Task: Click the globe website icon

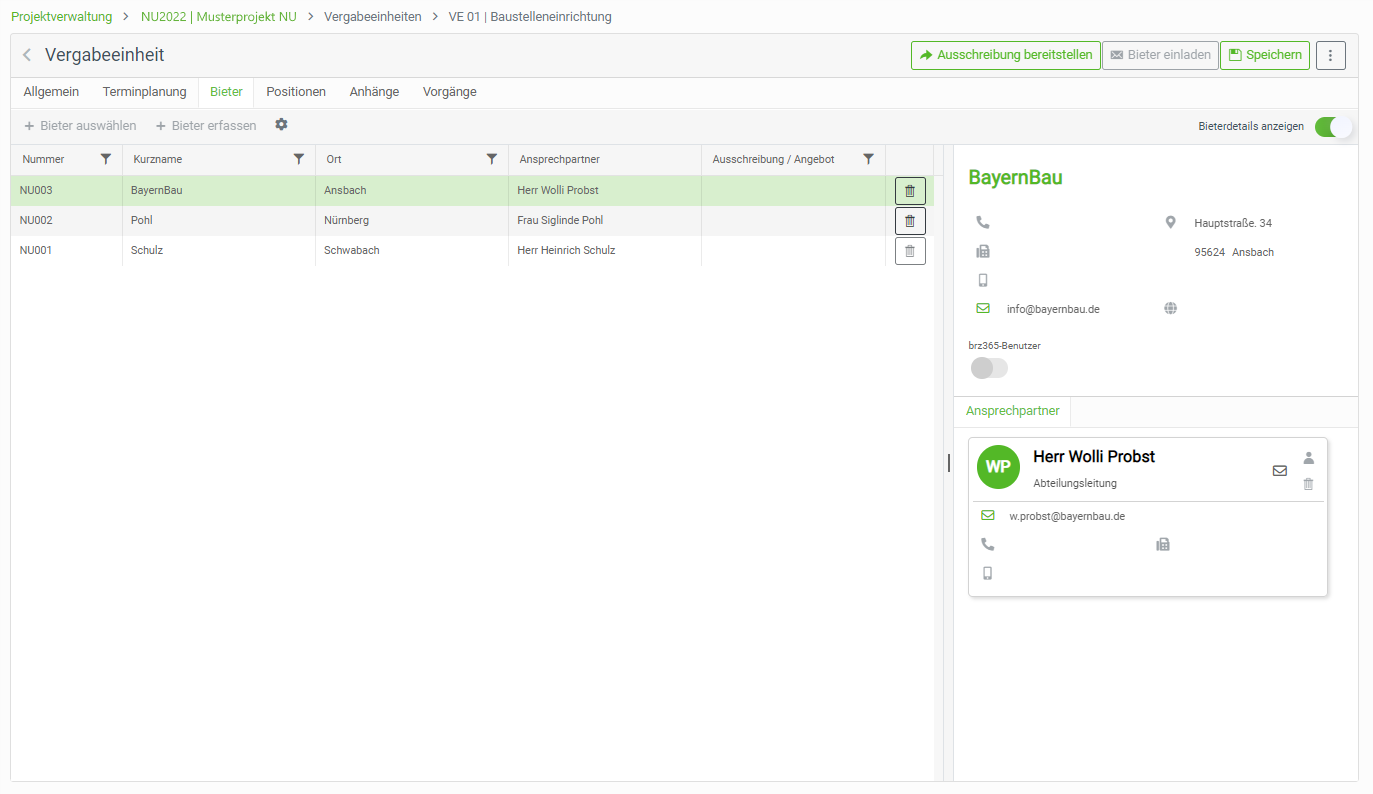Action: [1171, 309]
